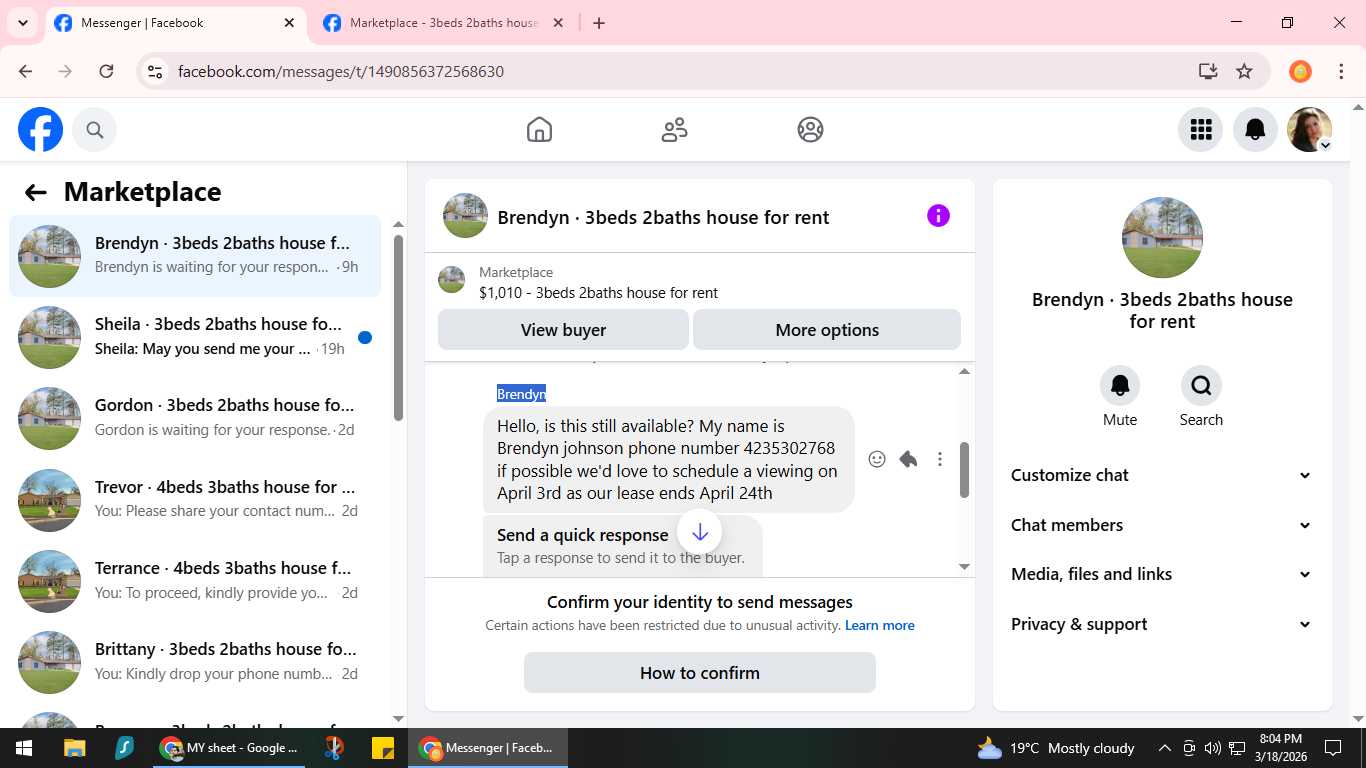Search in conversation with magnifier icon
This screenshot has width=1366, height=768.
tap(1201, 385)
